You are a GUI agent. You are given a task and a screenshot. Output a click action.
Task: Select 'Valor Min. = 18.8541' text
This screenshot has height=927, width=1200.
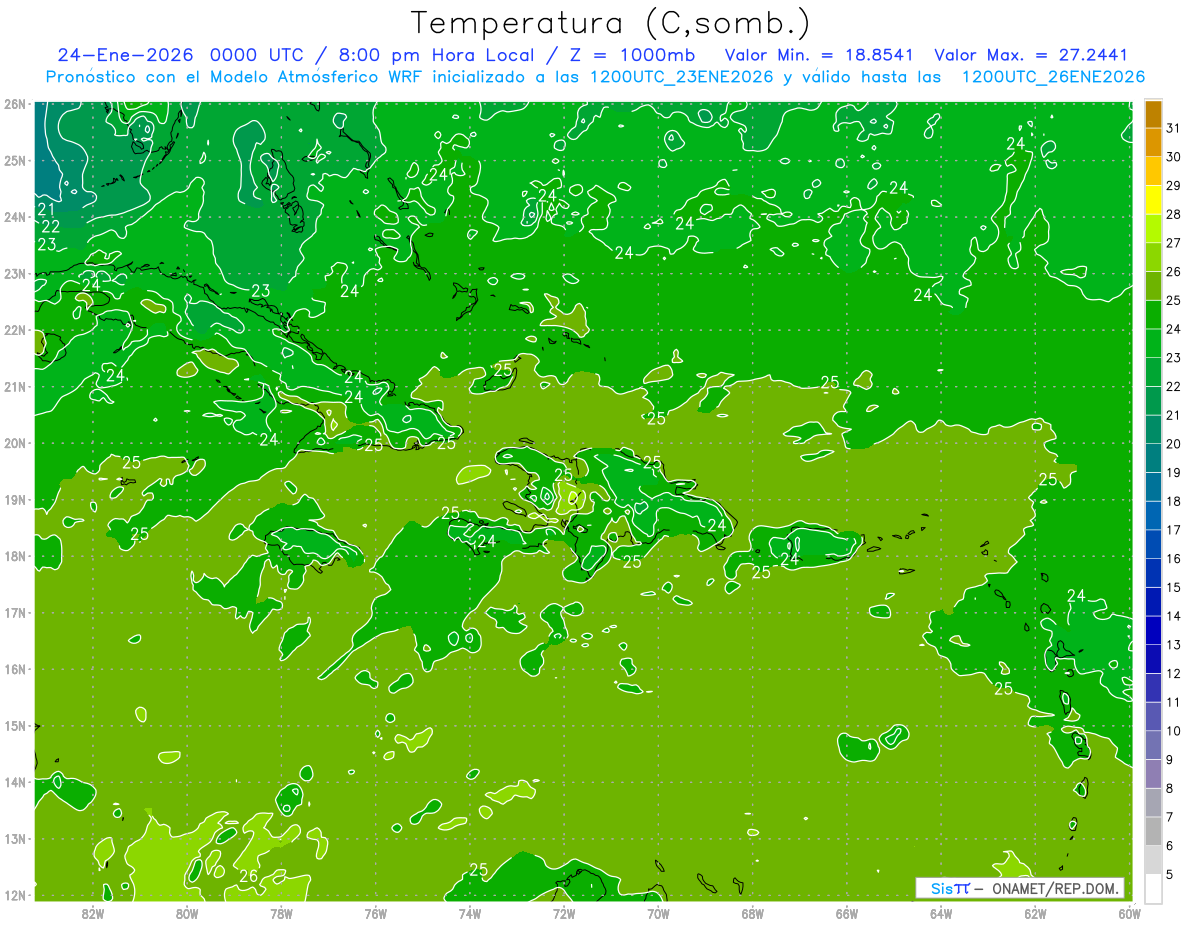(820, 55)
